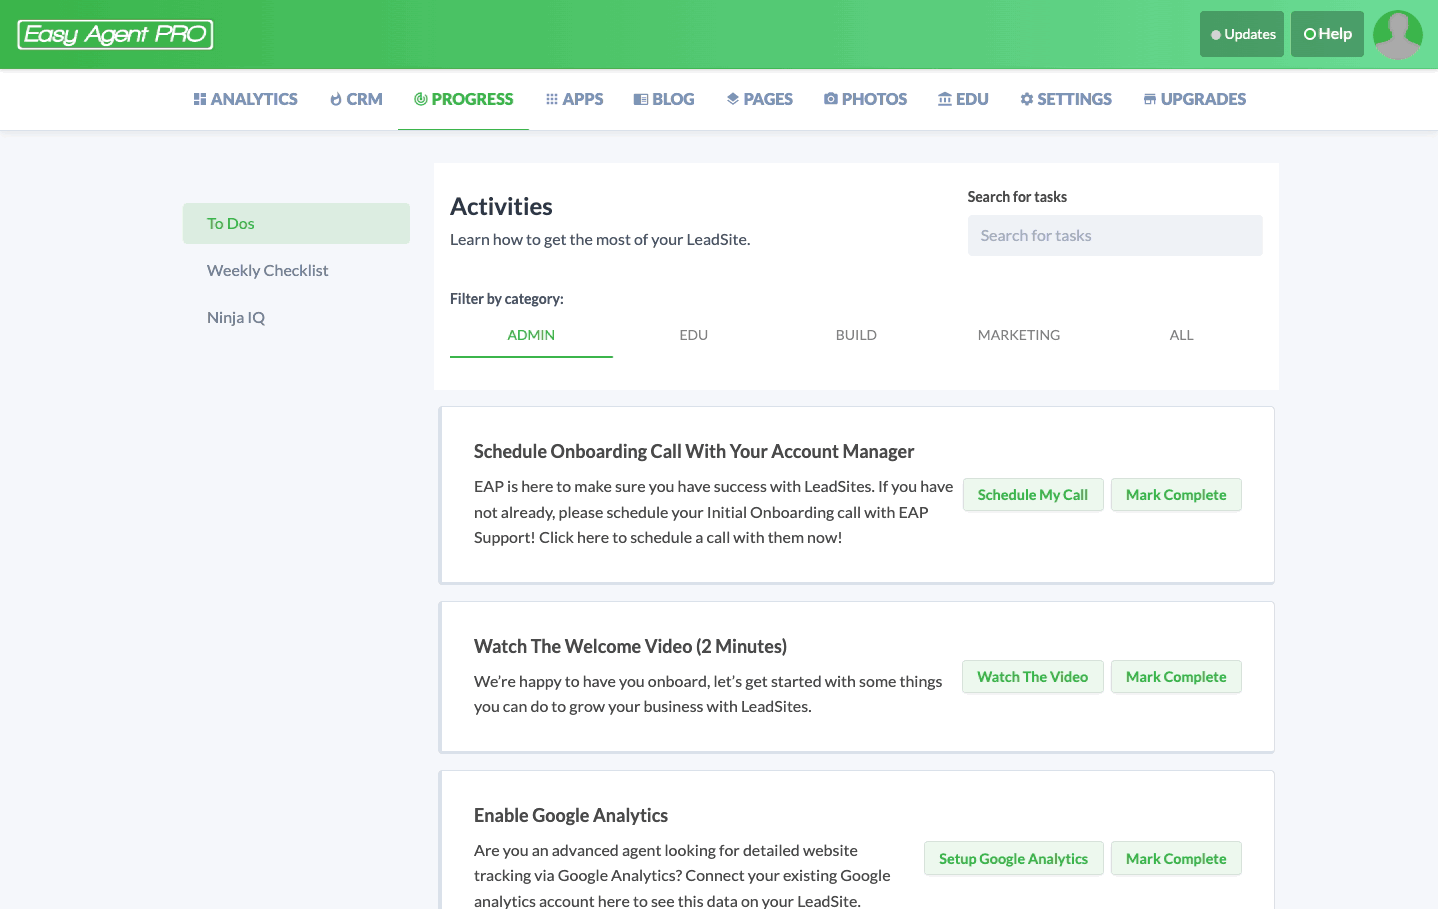Filter activities by MARKETING category
Screen dimensions: 1438x909
coord(1019,335)
